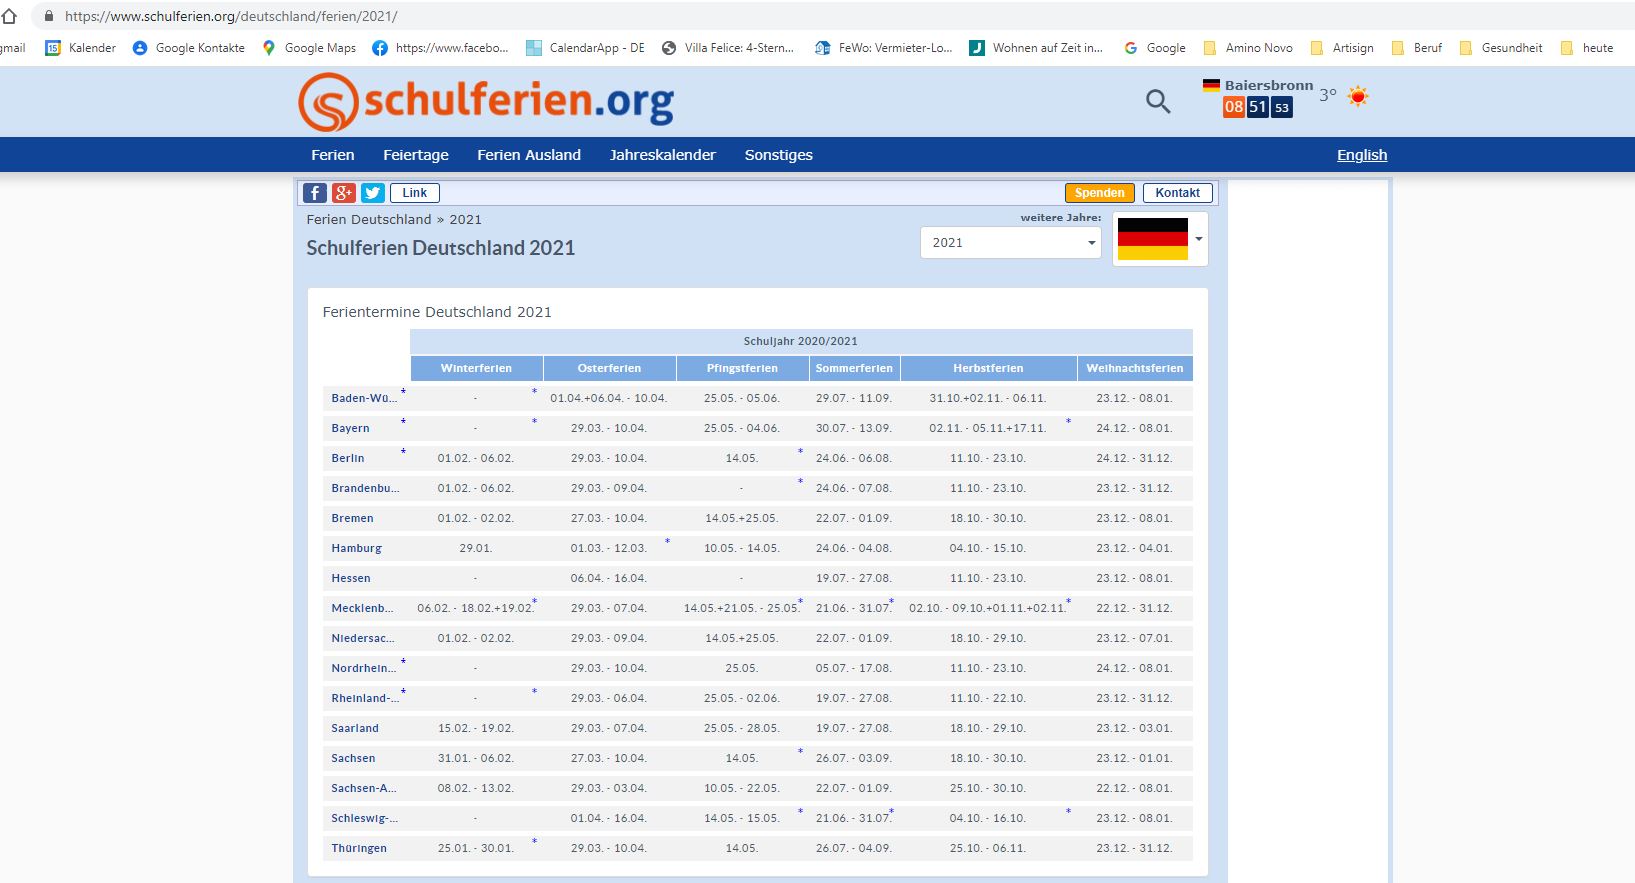Click the Google+ share icon

coord(344,193)
